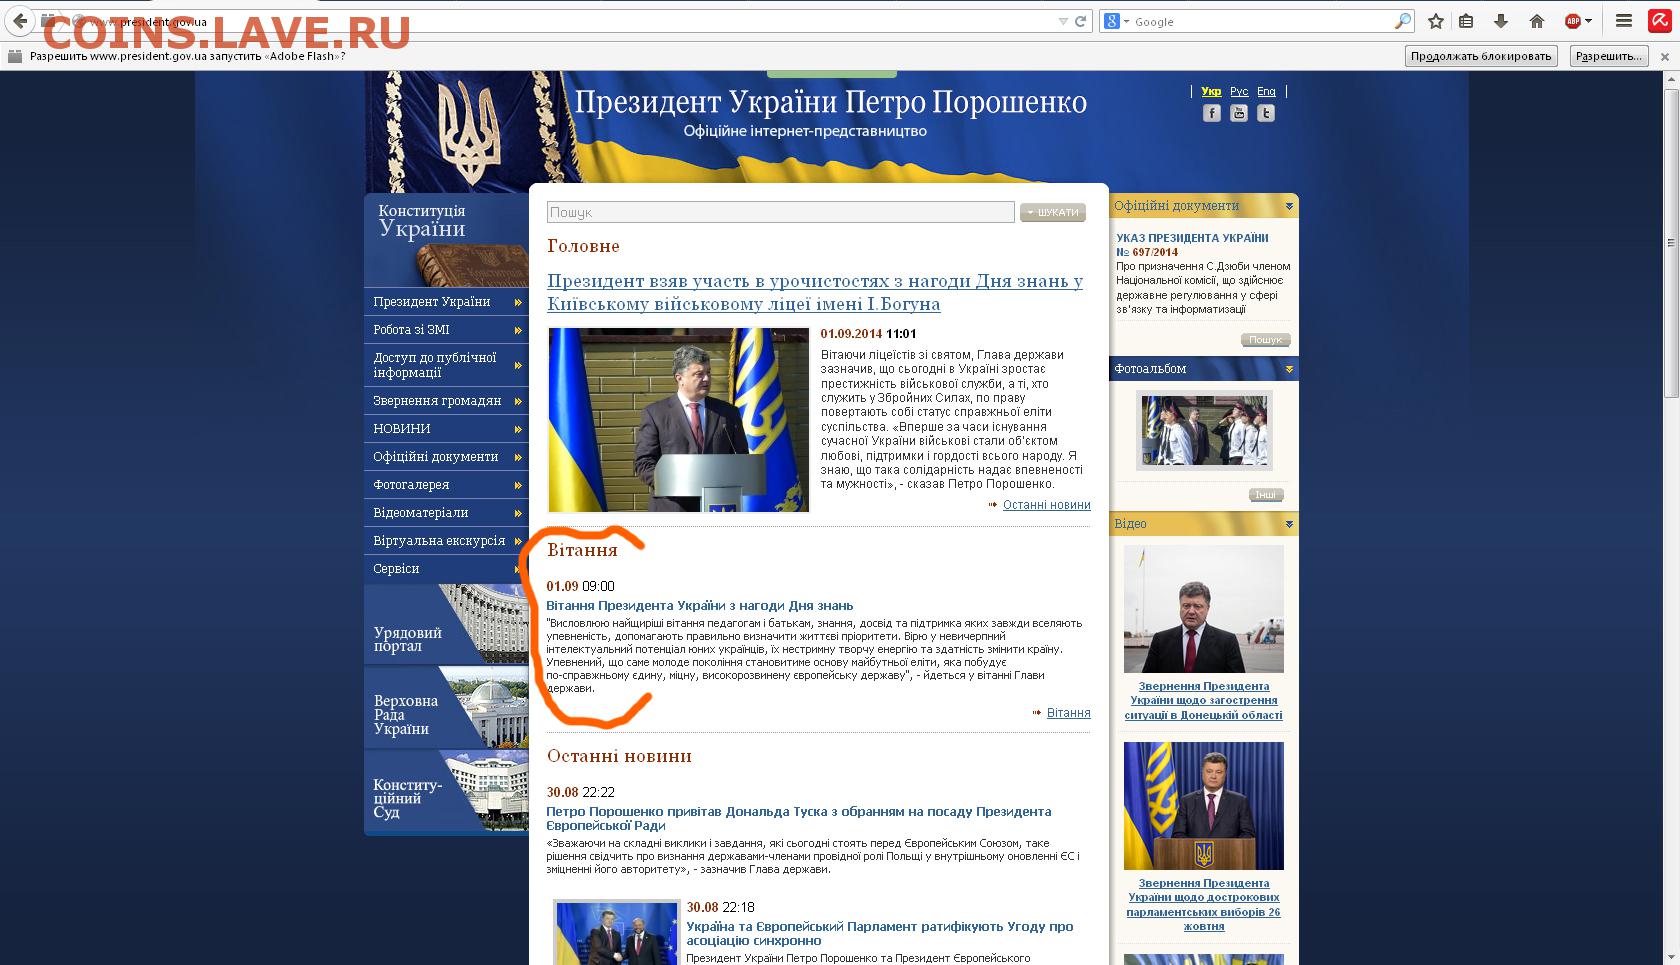Switch site language to Рус

1239,91
